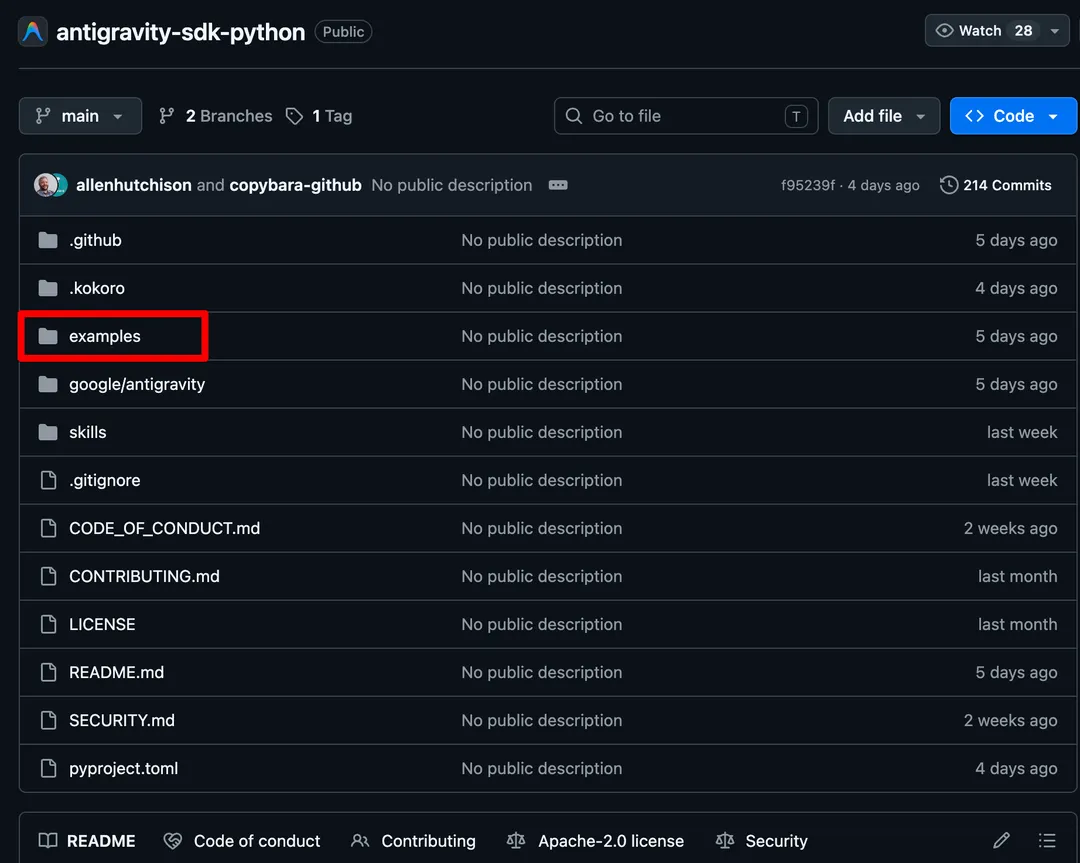Viewport: 1080px width, 863px height.
Task: Click the SECURITY.md '2 weeks ago' timestamp
Action: point(1010,720)
